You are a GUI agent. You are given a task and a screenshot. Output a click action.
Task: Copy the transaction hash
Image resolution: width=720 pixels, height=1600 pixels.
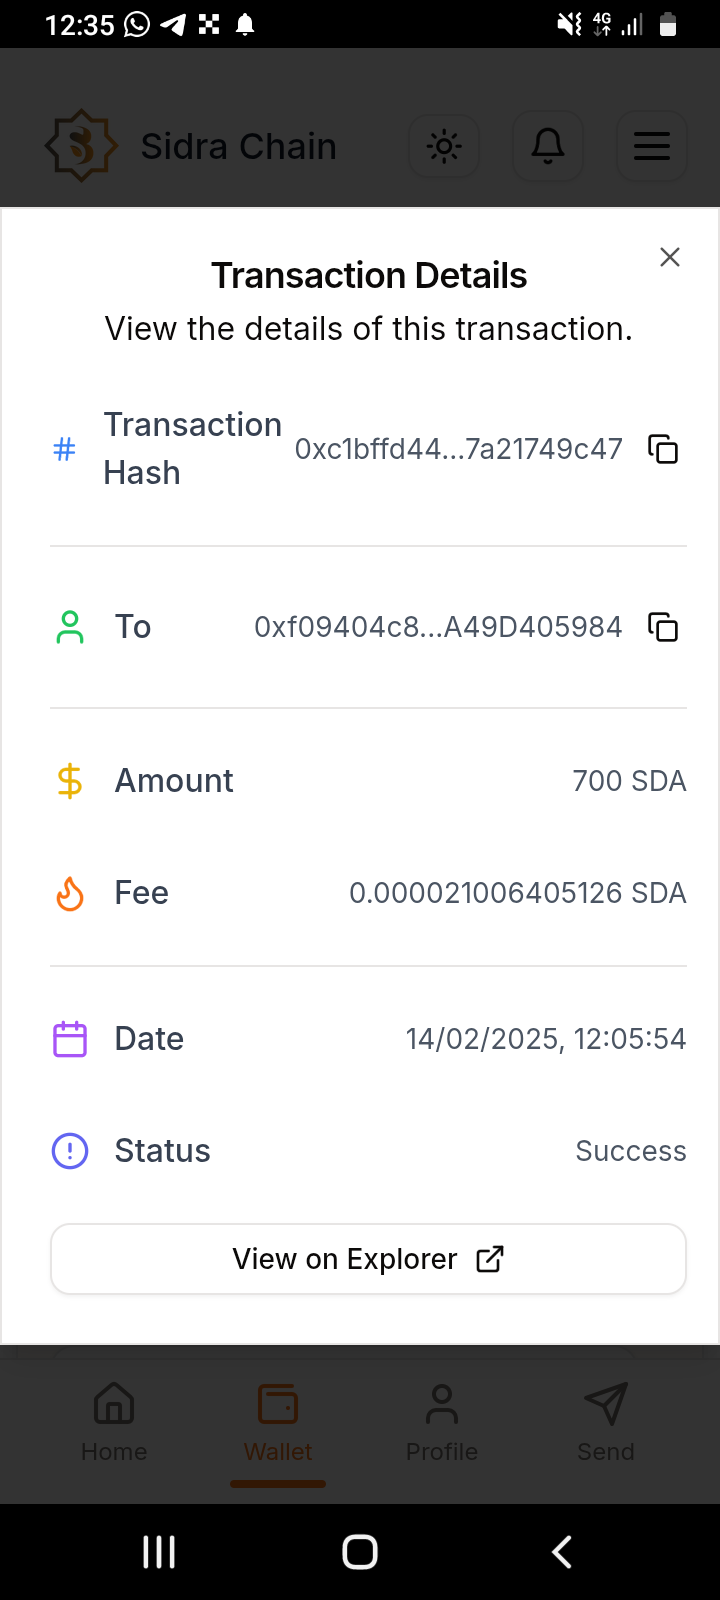663,449
